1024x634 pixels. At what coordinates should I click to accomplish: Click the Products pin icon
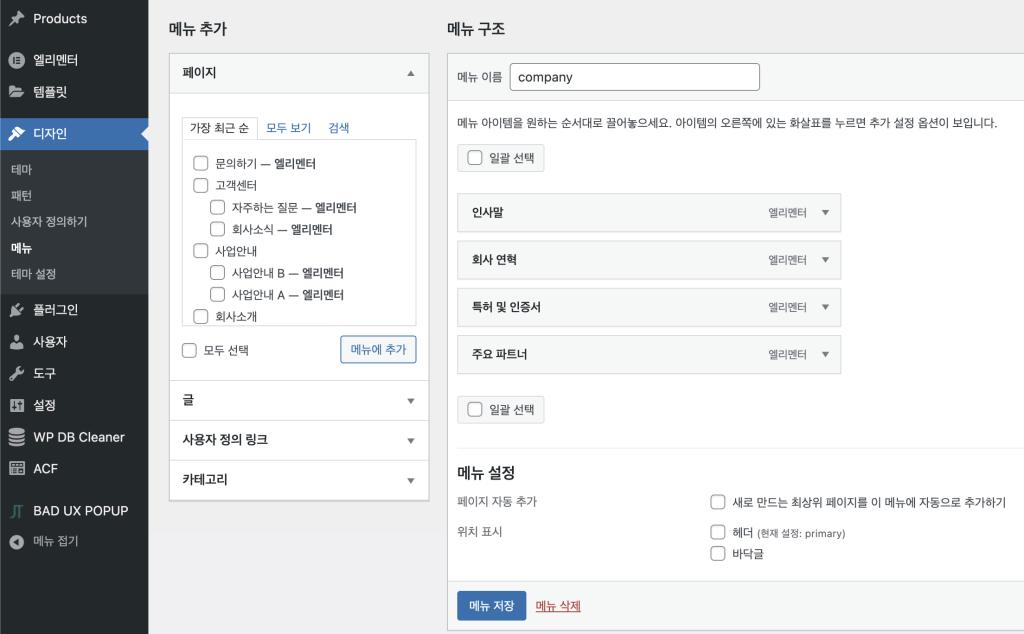[x=17, y=19]
